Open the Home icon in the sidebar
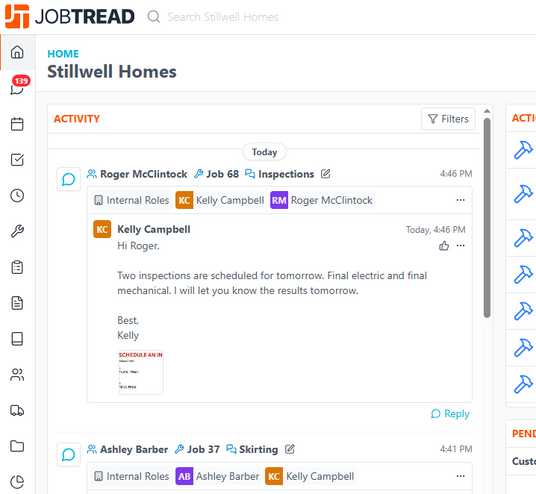 (17, 52)
